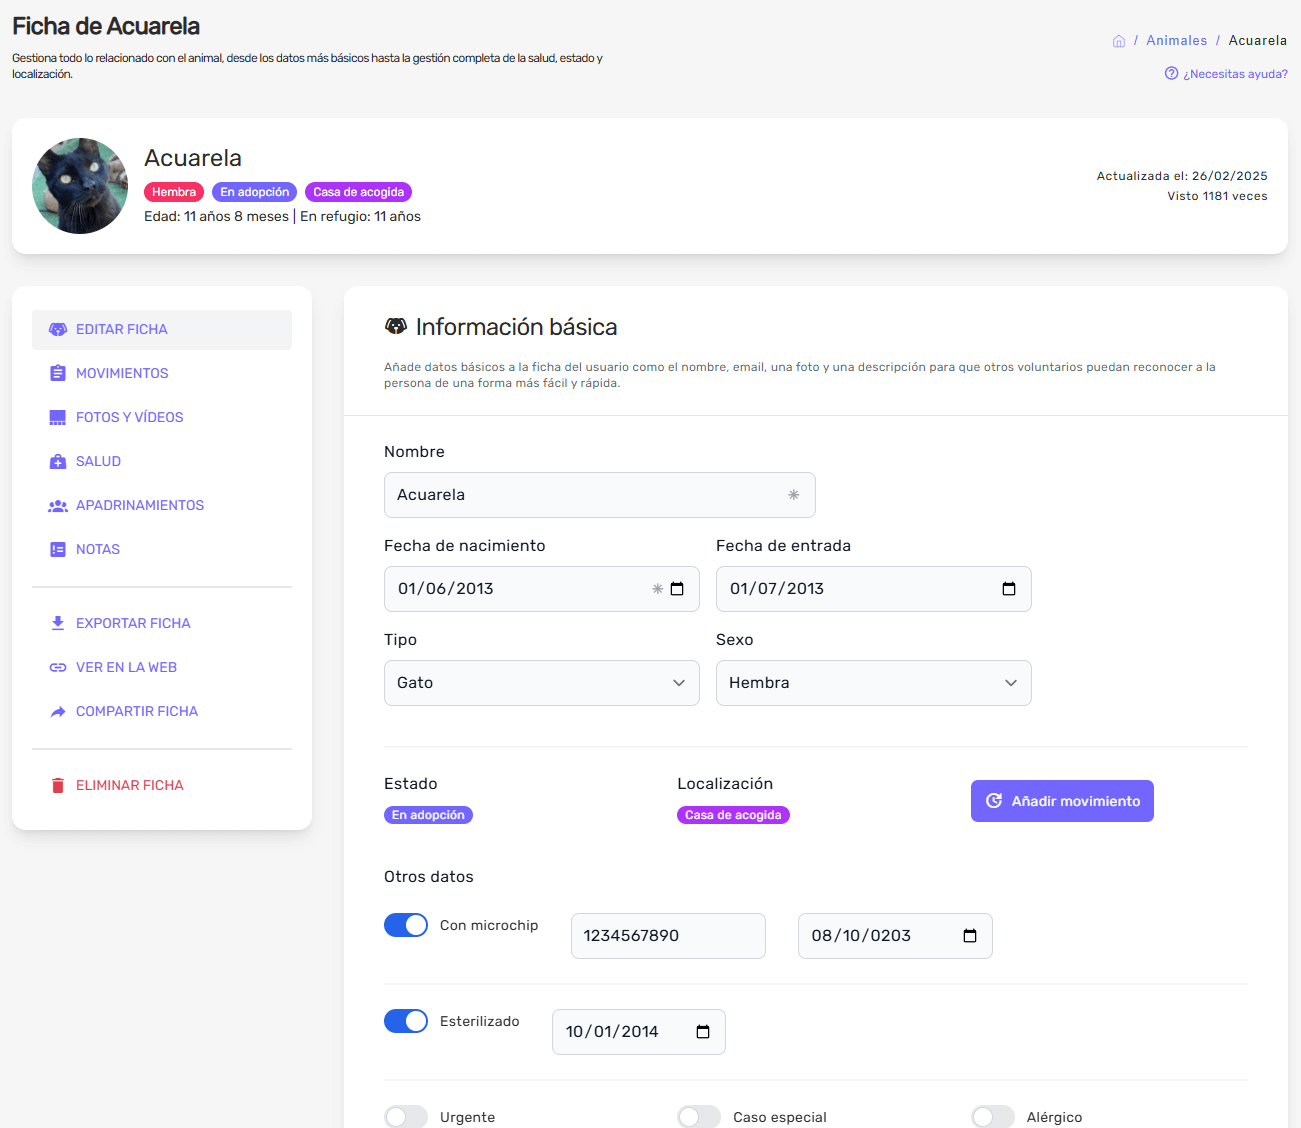The height and width of the screenshot is (1128, 1301).
Task: Click the Compartir Ficha share arrow icon
Action: coord(58,711)
